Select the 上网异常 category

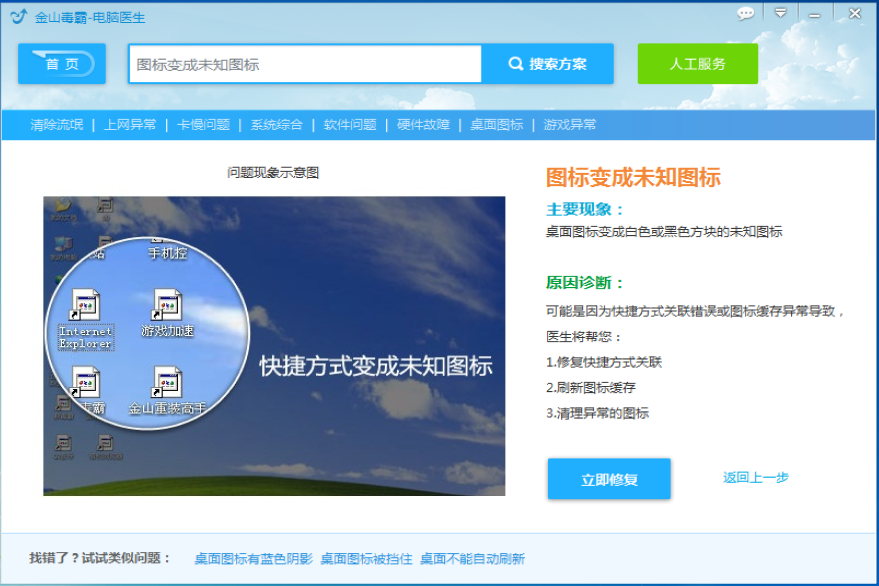click(x=130, y=124)
